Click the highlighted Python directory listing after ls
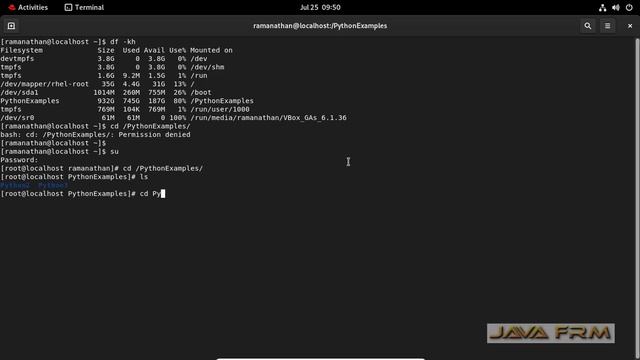640x360 pixels. click(34, 185)
